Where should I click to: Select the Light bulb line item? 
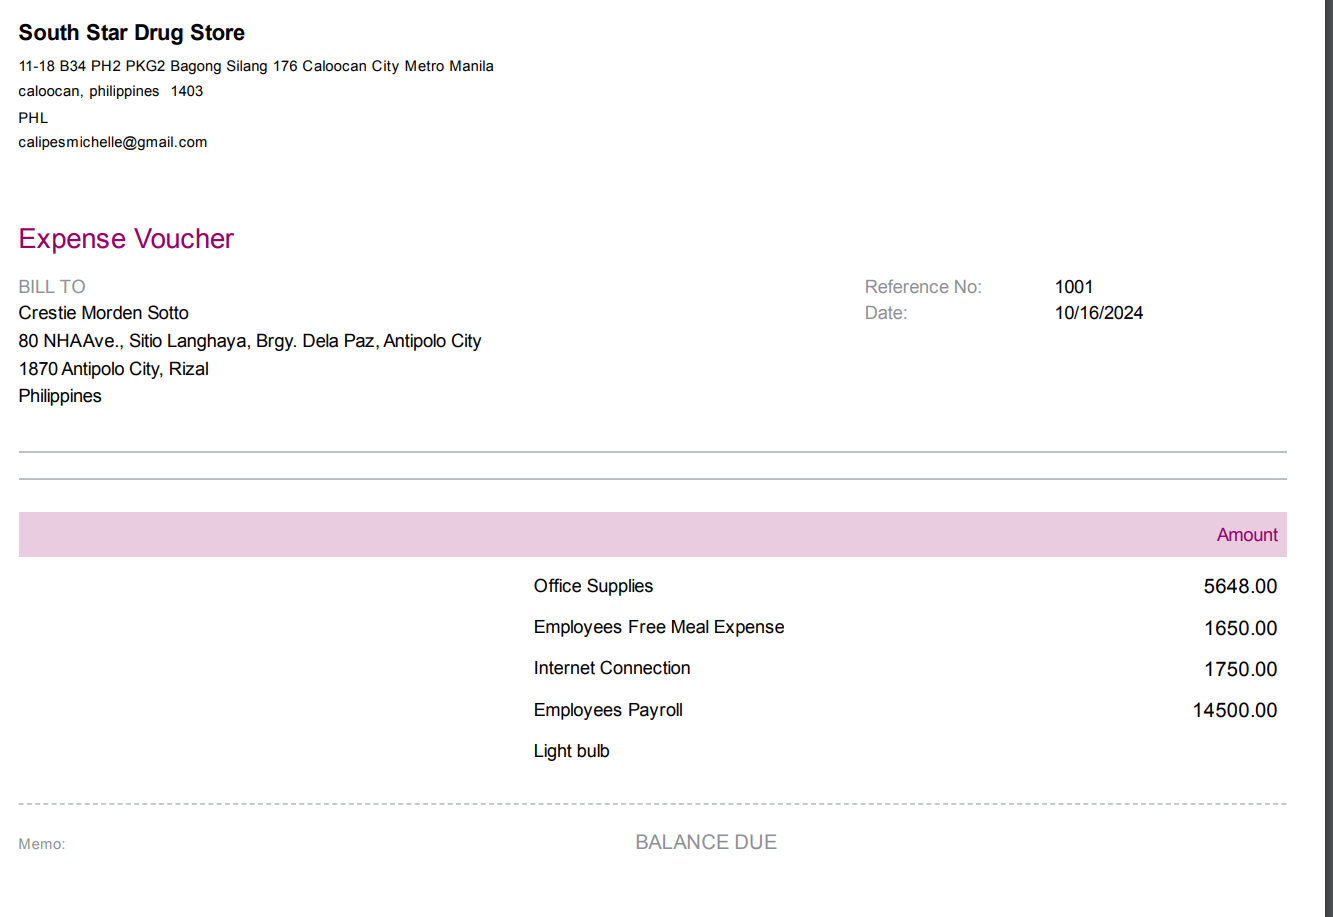click(x=571, y=751)
